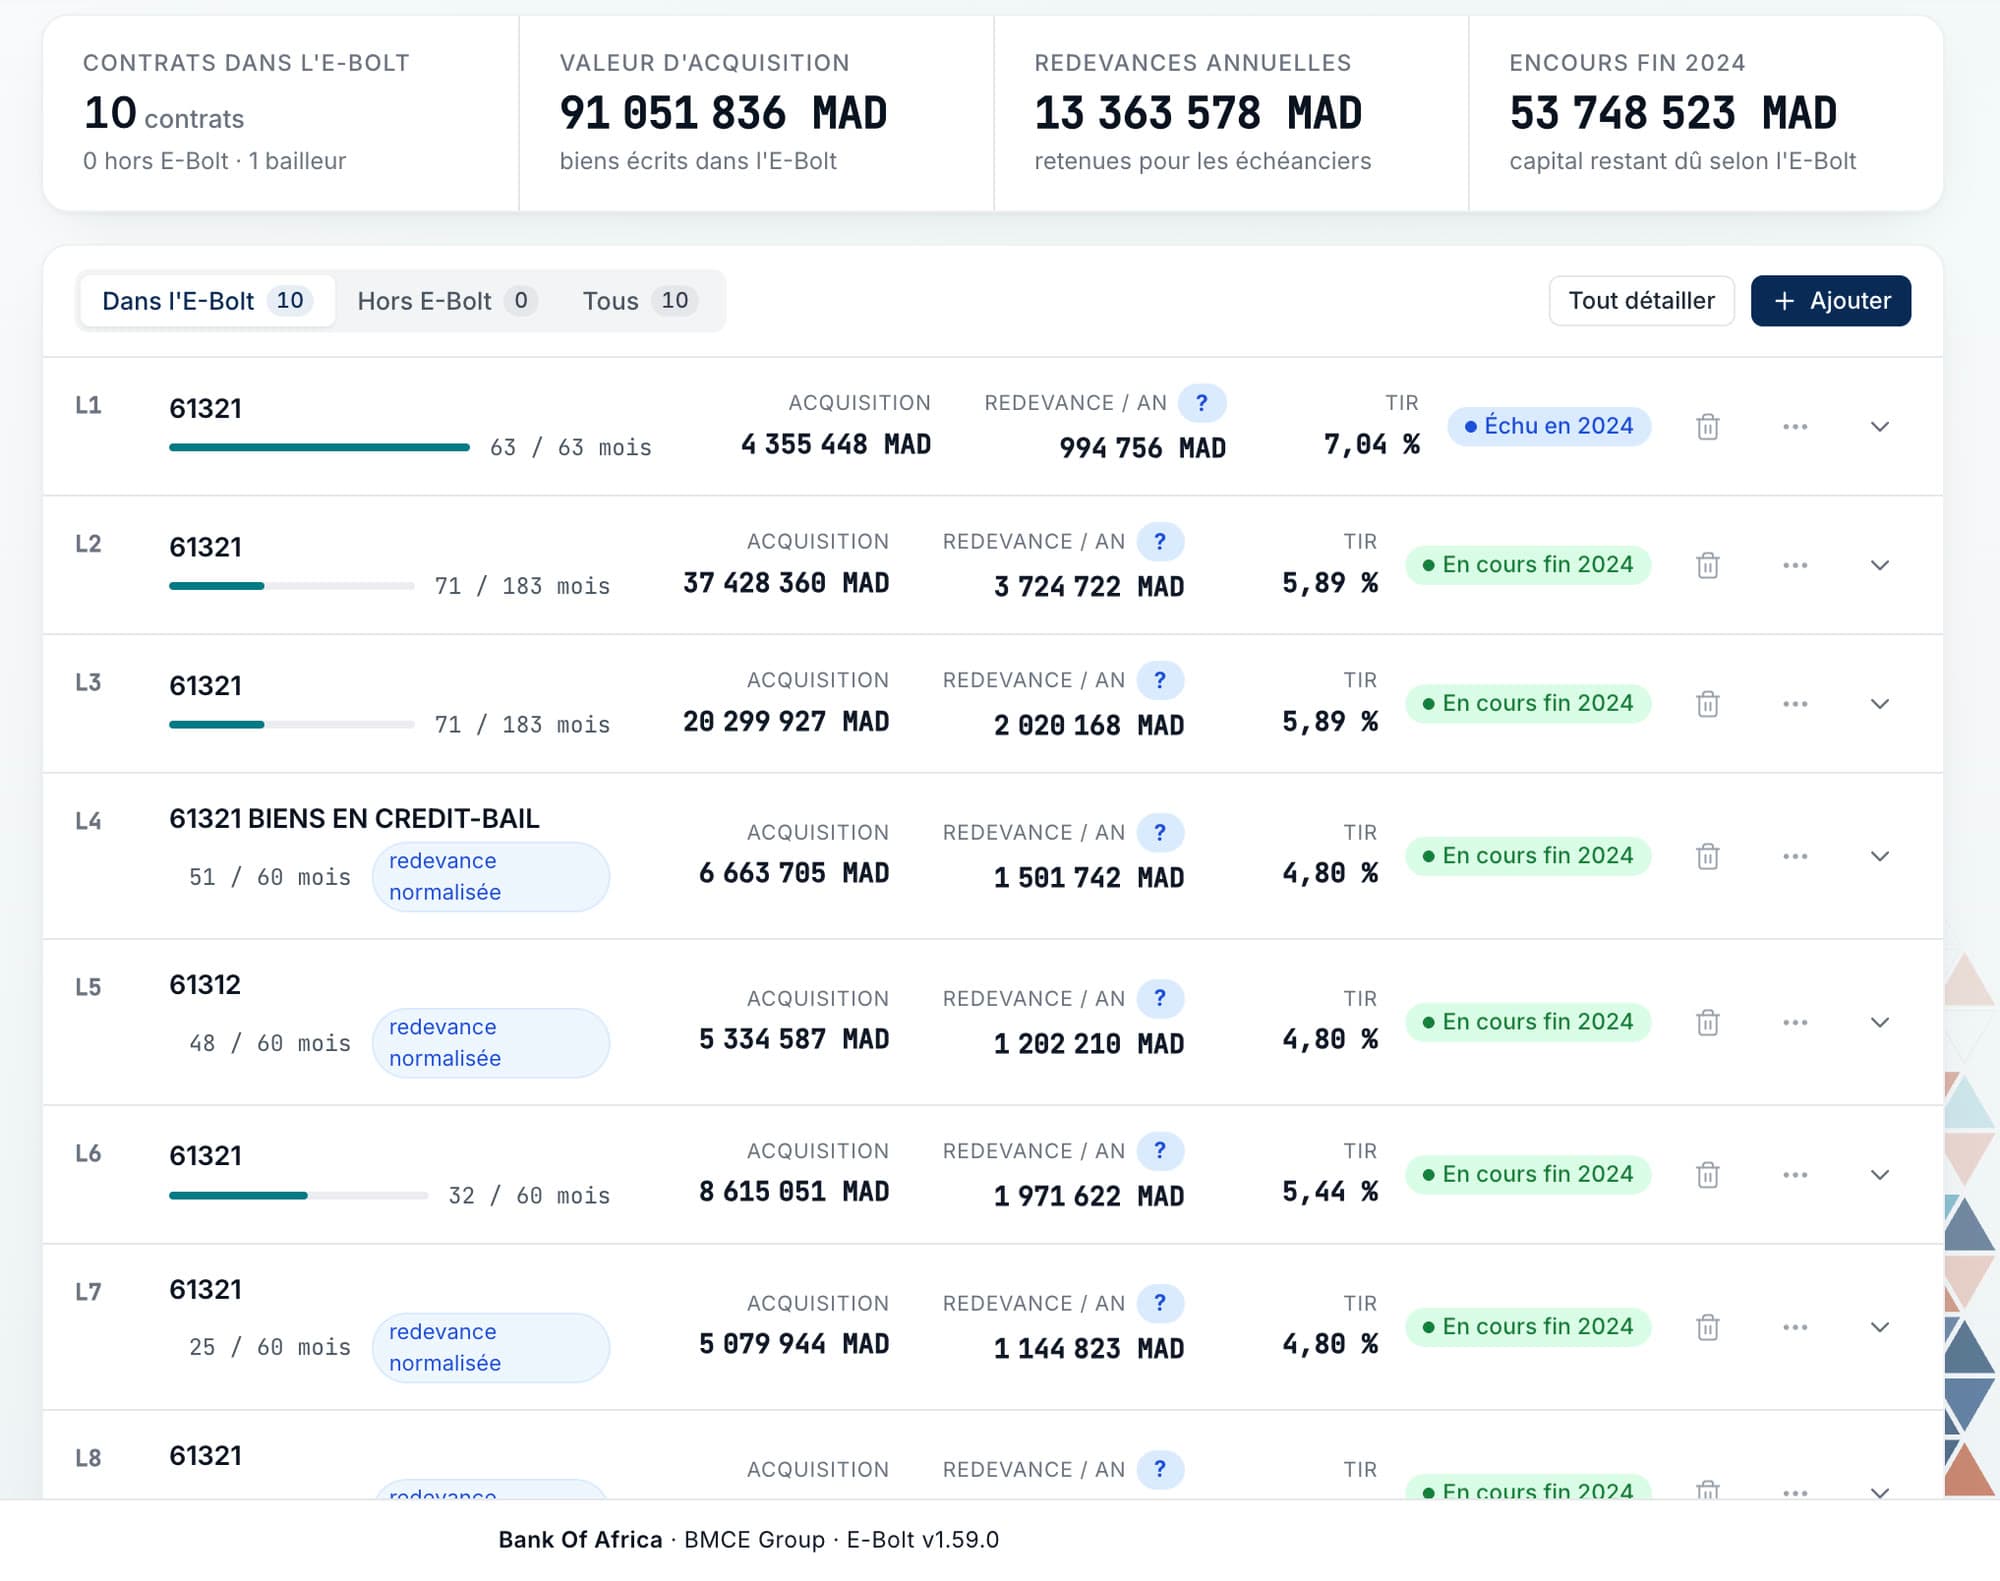Click trash icon in row L5
This screenshot has height=1581, width=2000.
tap(1707, 1022)
